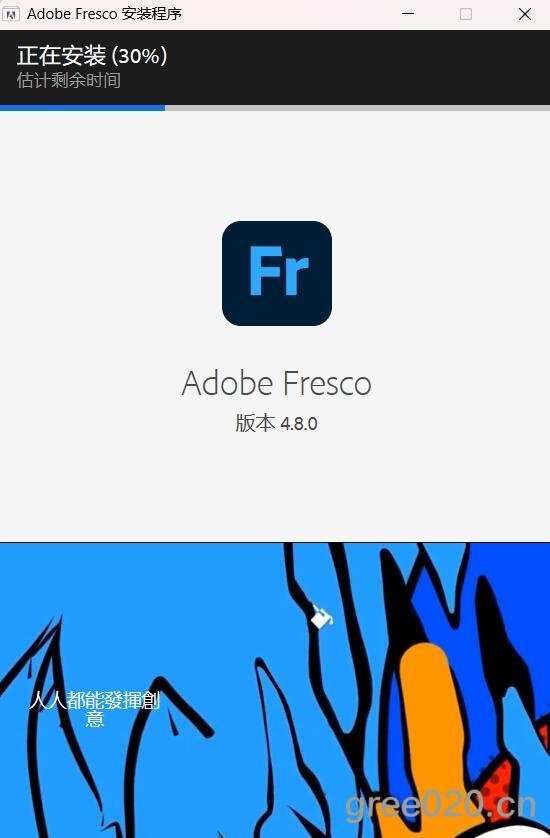
Task: Click the 估计剩余时间 label
Action: pos(68,81)
